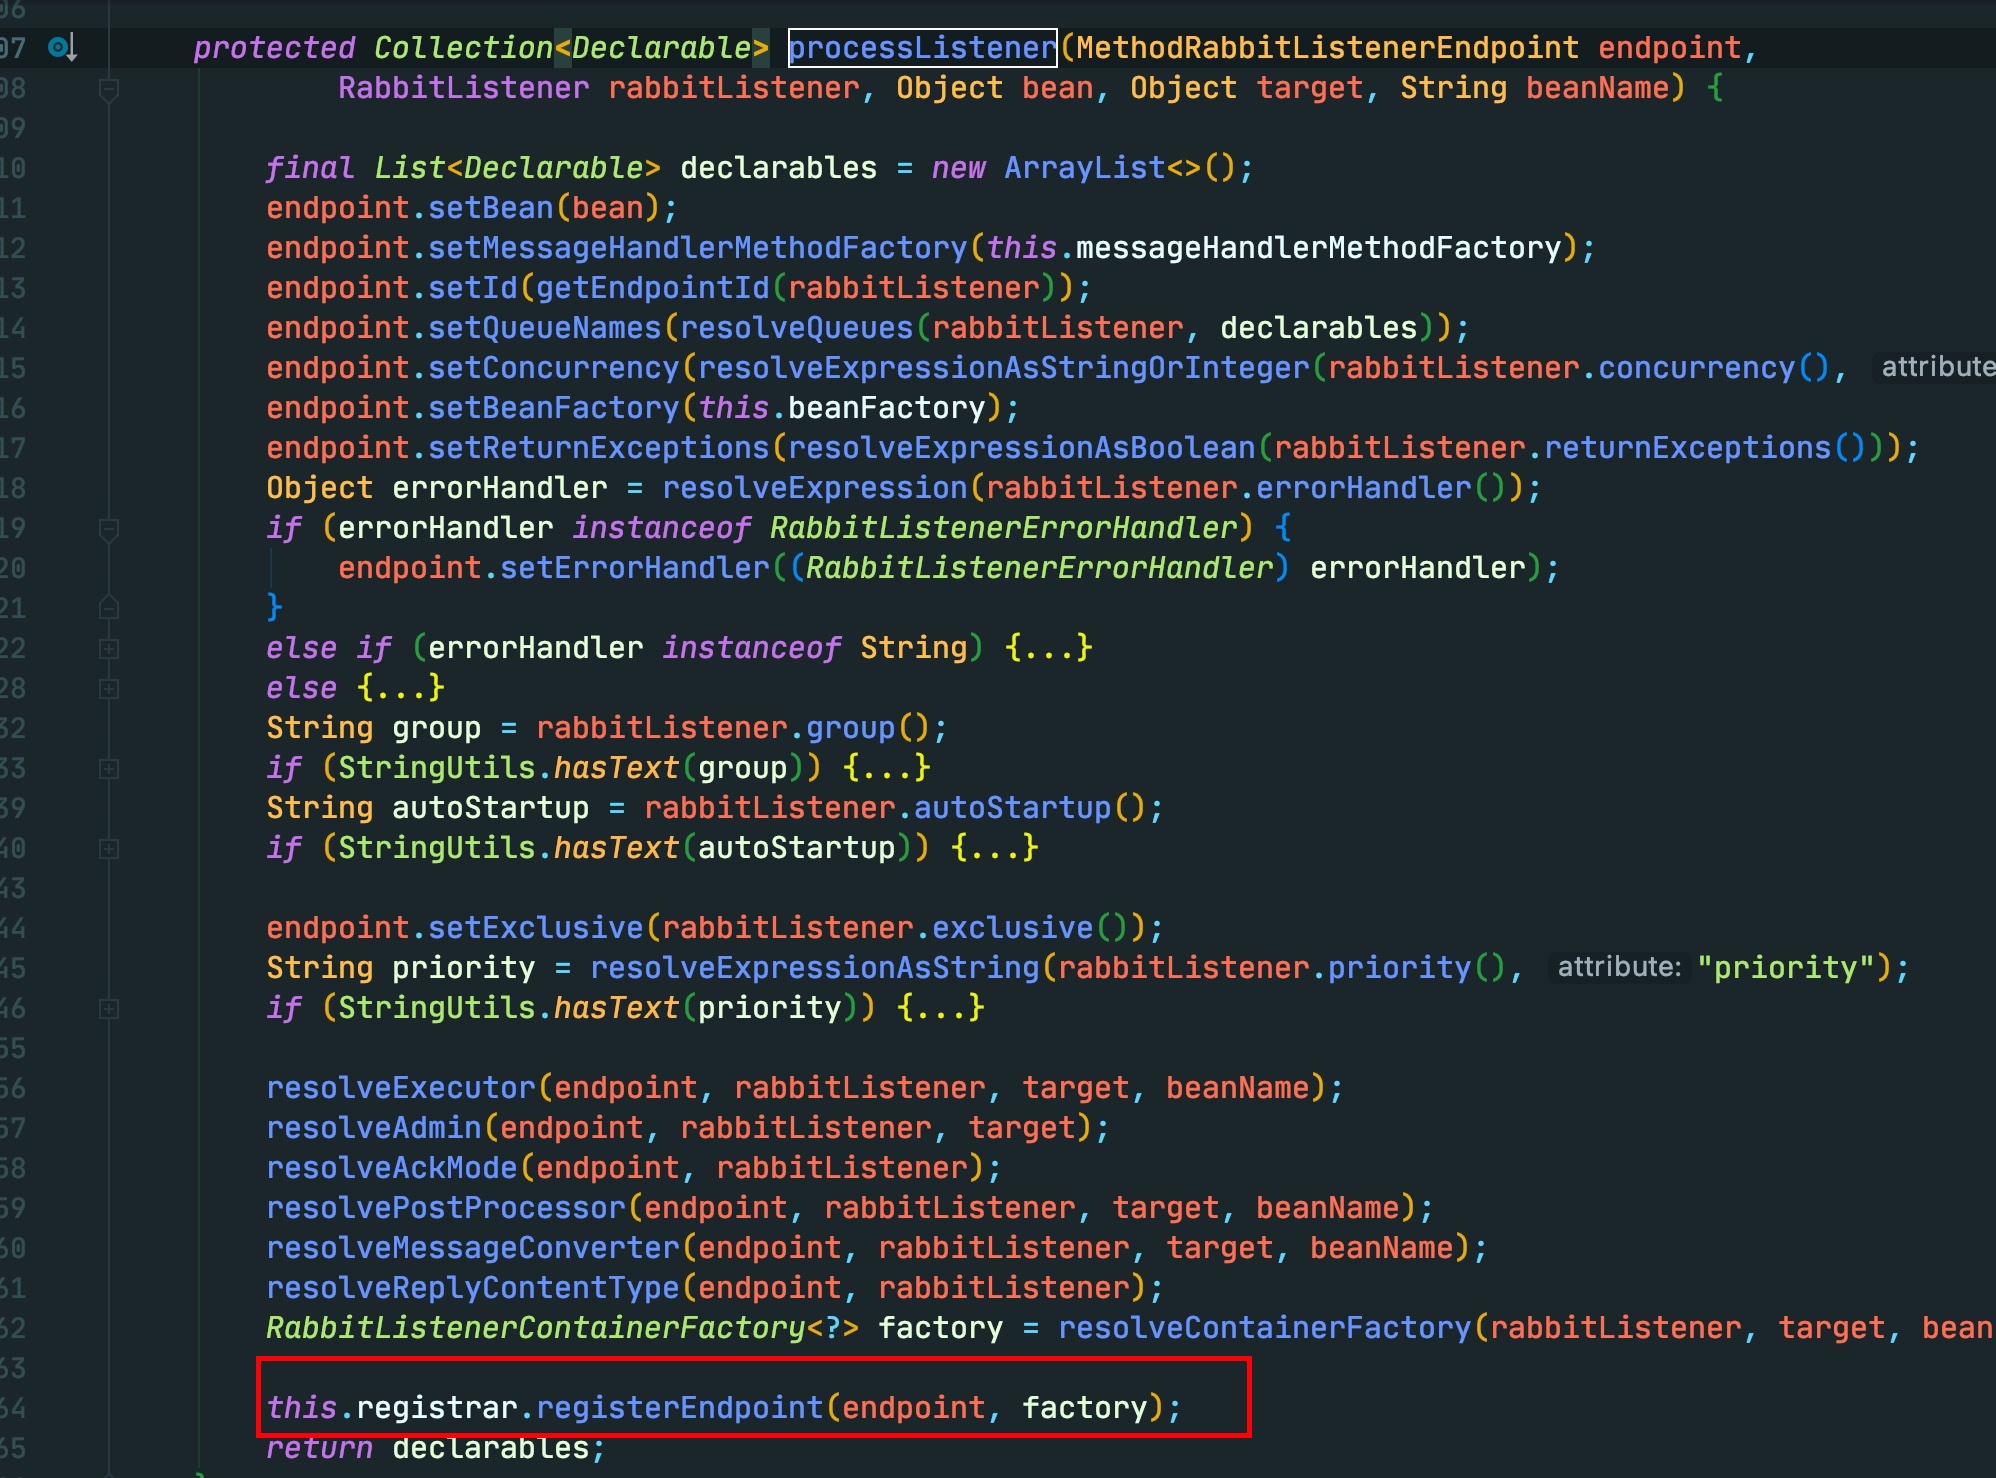
Task: Click the MethodRabbitListenerEndpoint parameter type
Action: [1327, 47]
